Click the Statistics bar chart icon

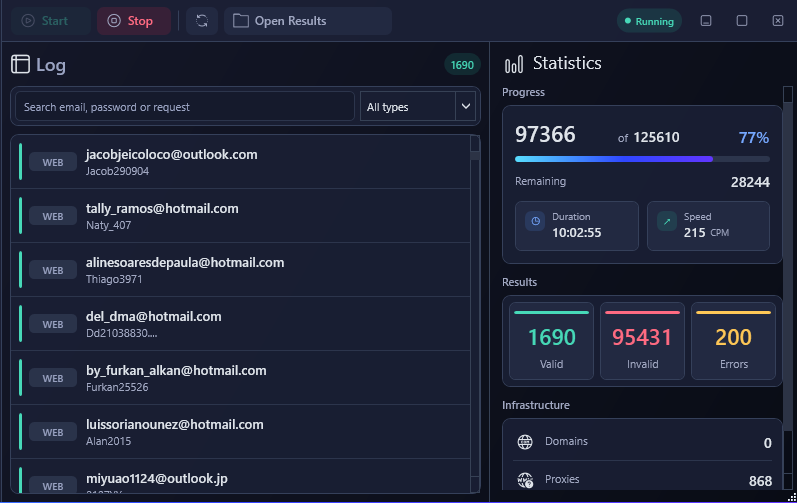point(513,64)
